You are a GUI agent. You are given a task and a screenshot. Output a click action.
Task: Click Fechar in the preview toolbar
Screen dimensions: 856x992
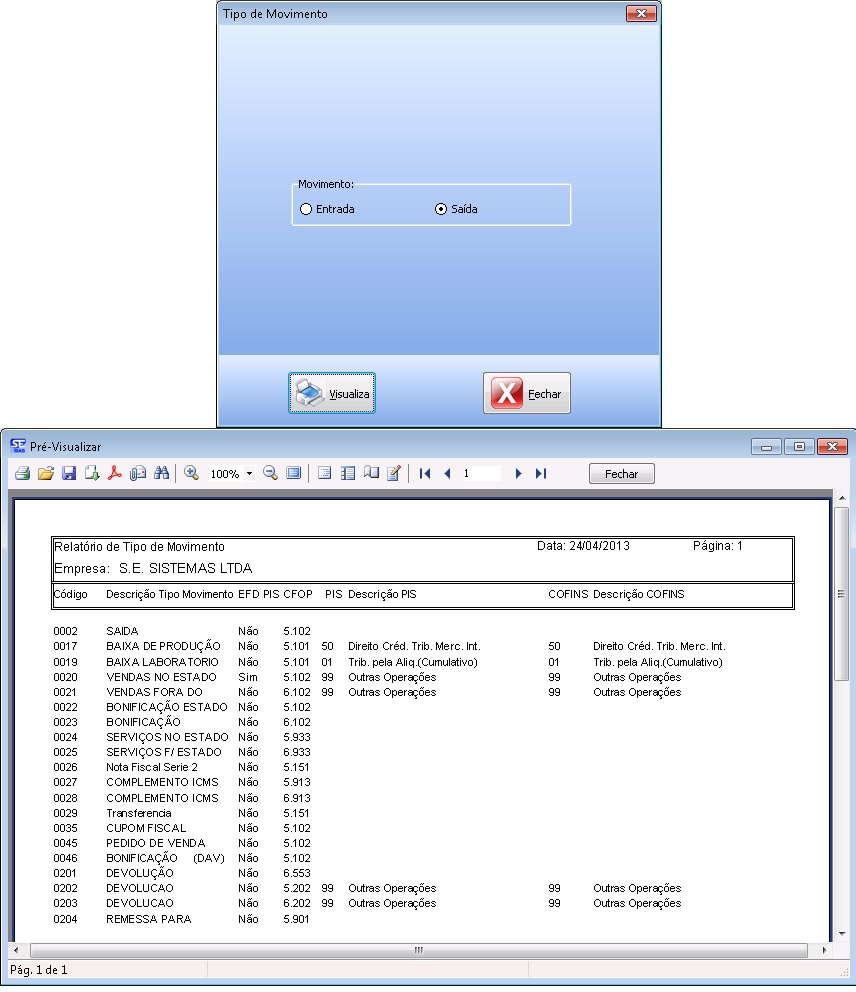click(621, 474)
